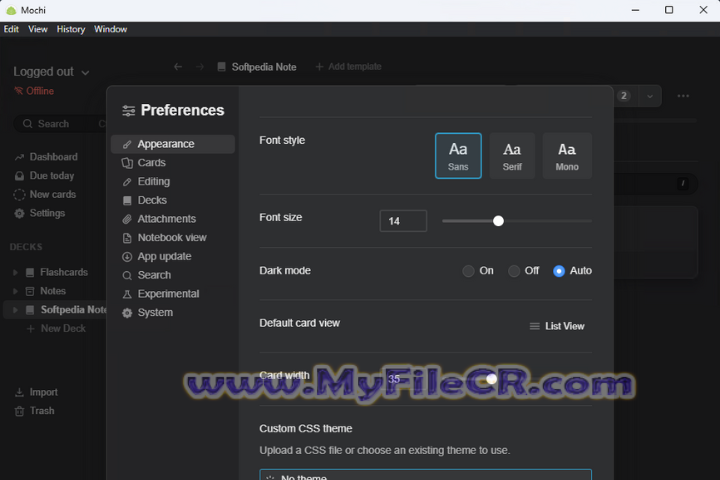The width and height of the screenshot is (720, 480).
Task: Click the Preferences sliders icon
Action: (x=129, y=111)
